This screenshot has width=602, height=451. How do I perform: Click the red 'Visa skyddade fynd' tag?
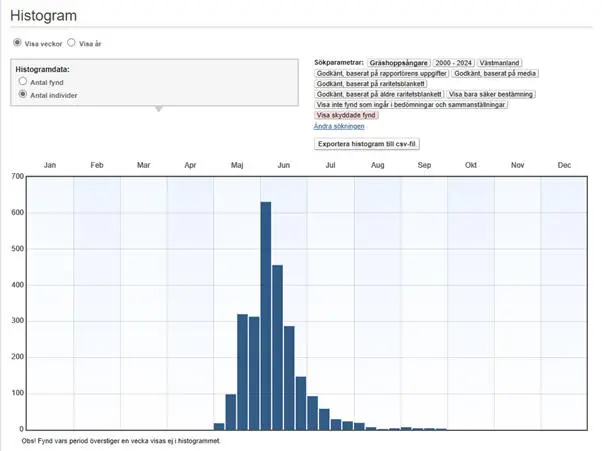(x=346, y=115)
